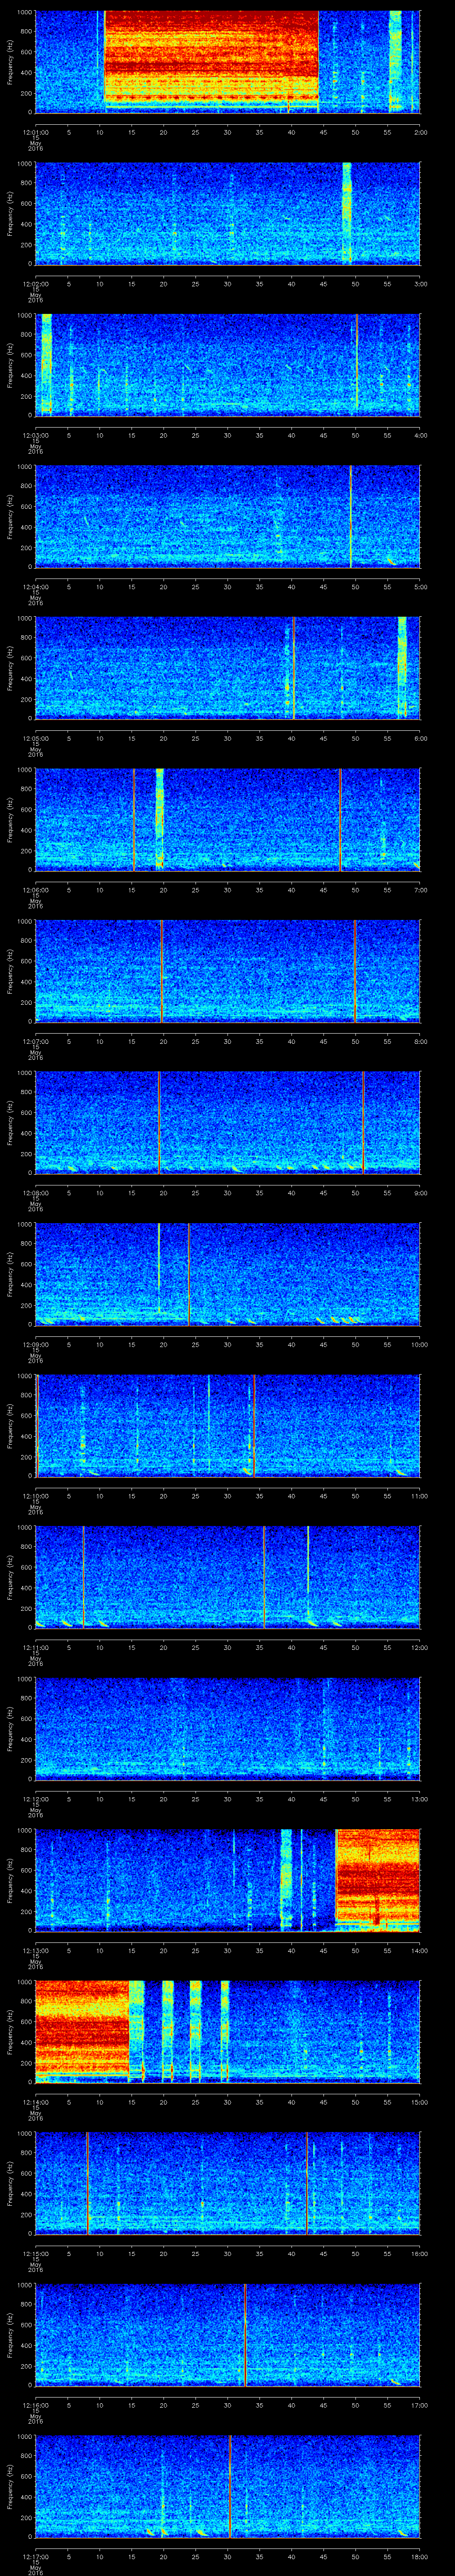Click the 12:04:00 start time label
This screenshot has width=455, height=2576.
(36, 586)
